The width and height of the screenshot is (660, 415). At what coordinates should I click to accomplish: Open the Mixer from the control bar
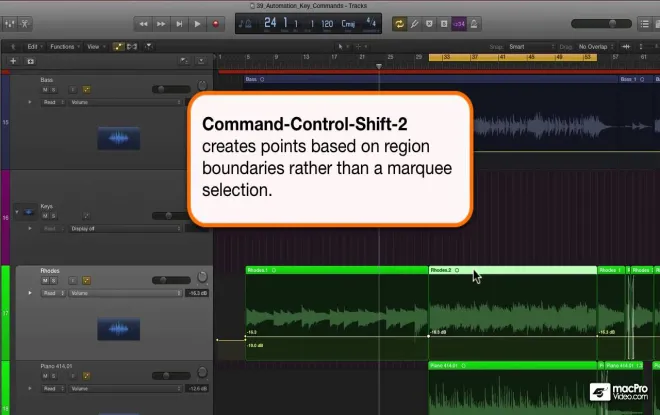tap(9, 24)
